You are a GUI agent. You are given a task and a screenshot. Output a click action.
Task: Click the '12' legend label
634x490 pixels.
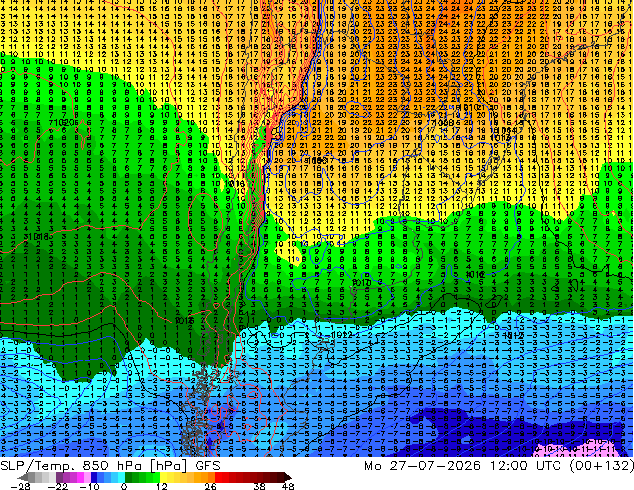tap(162, 486)
